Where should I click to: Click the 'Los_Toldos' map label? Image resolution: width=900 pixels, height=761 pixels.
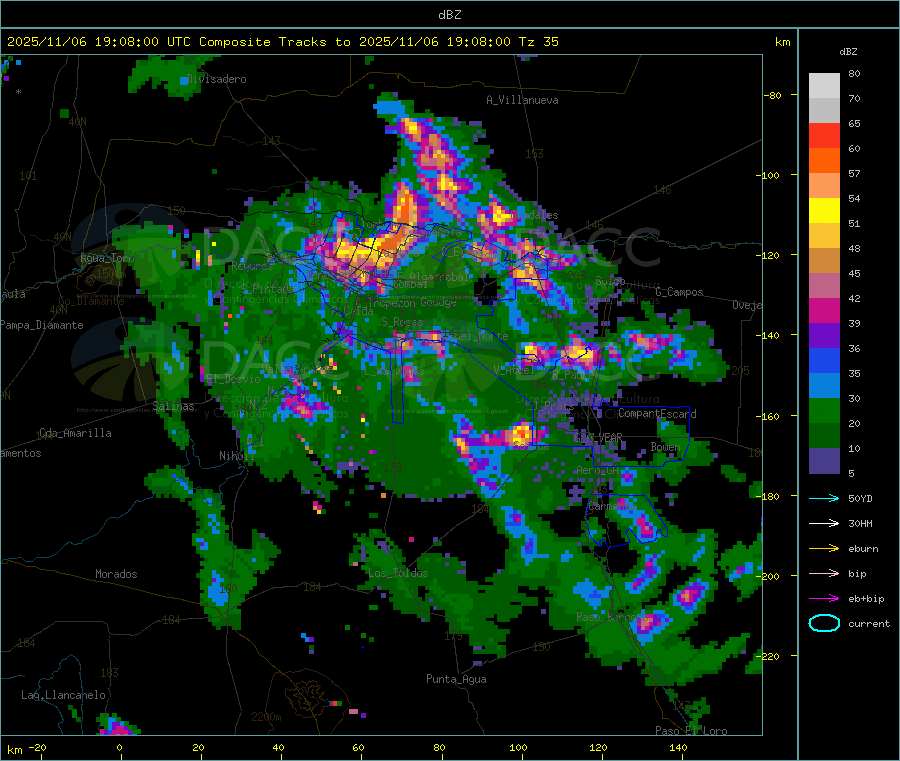(398, 573)
